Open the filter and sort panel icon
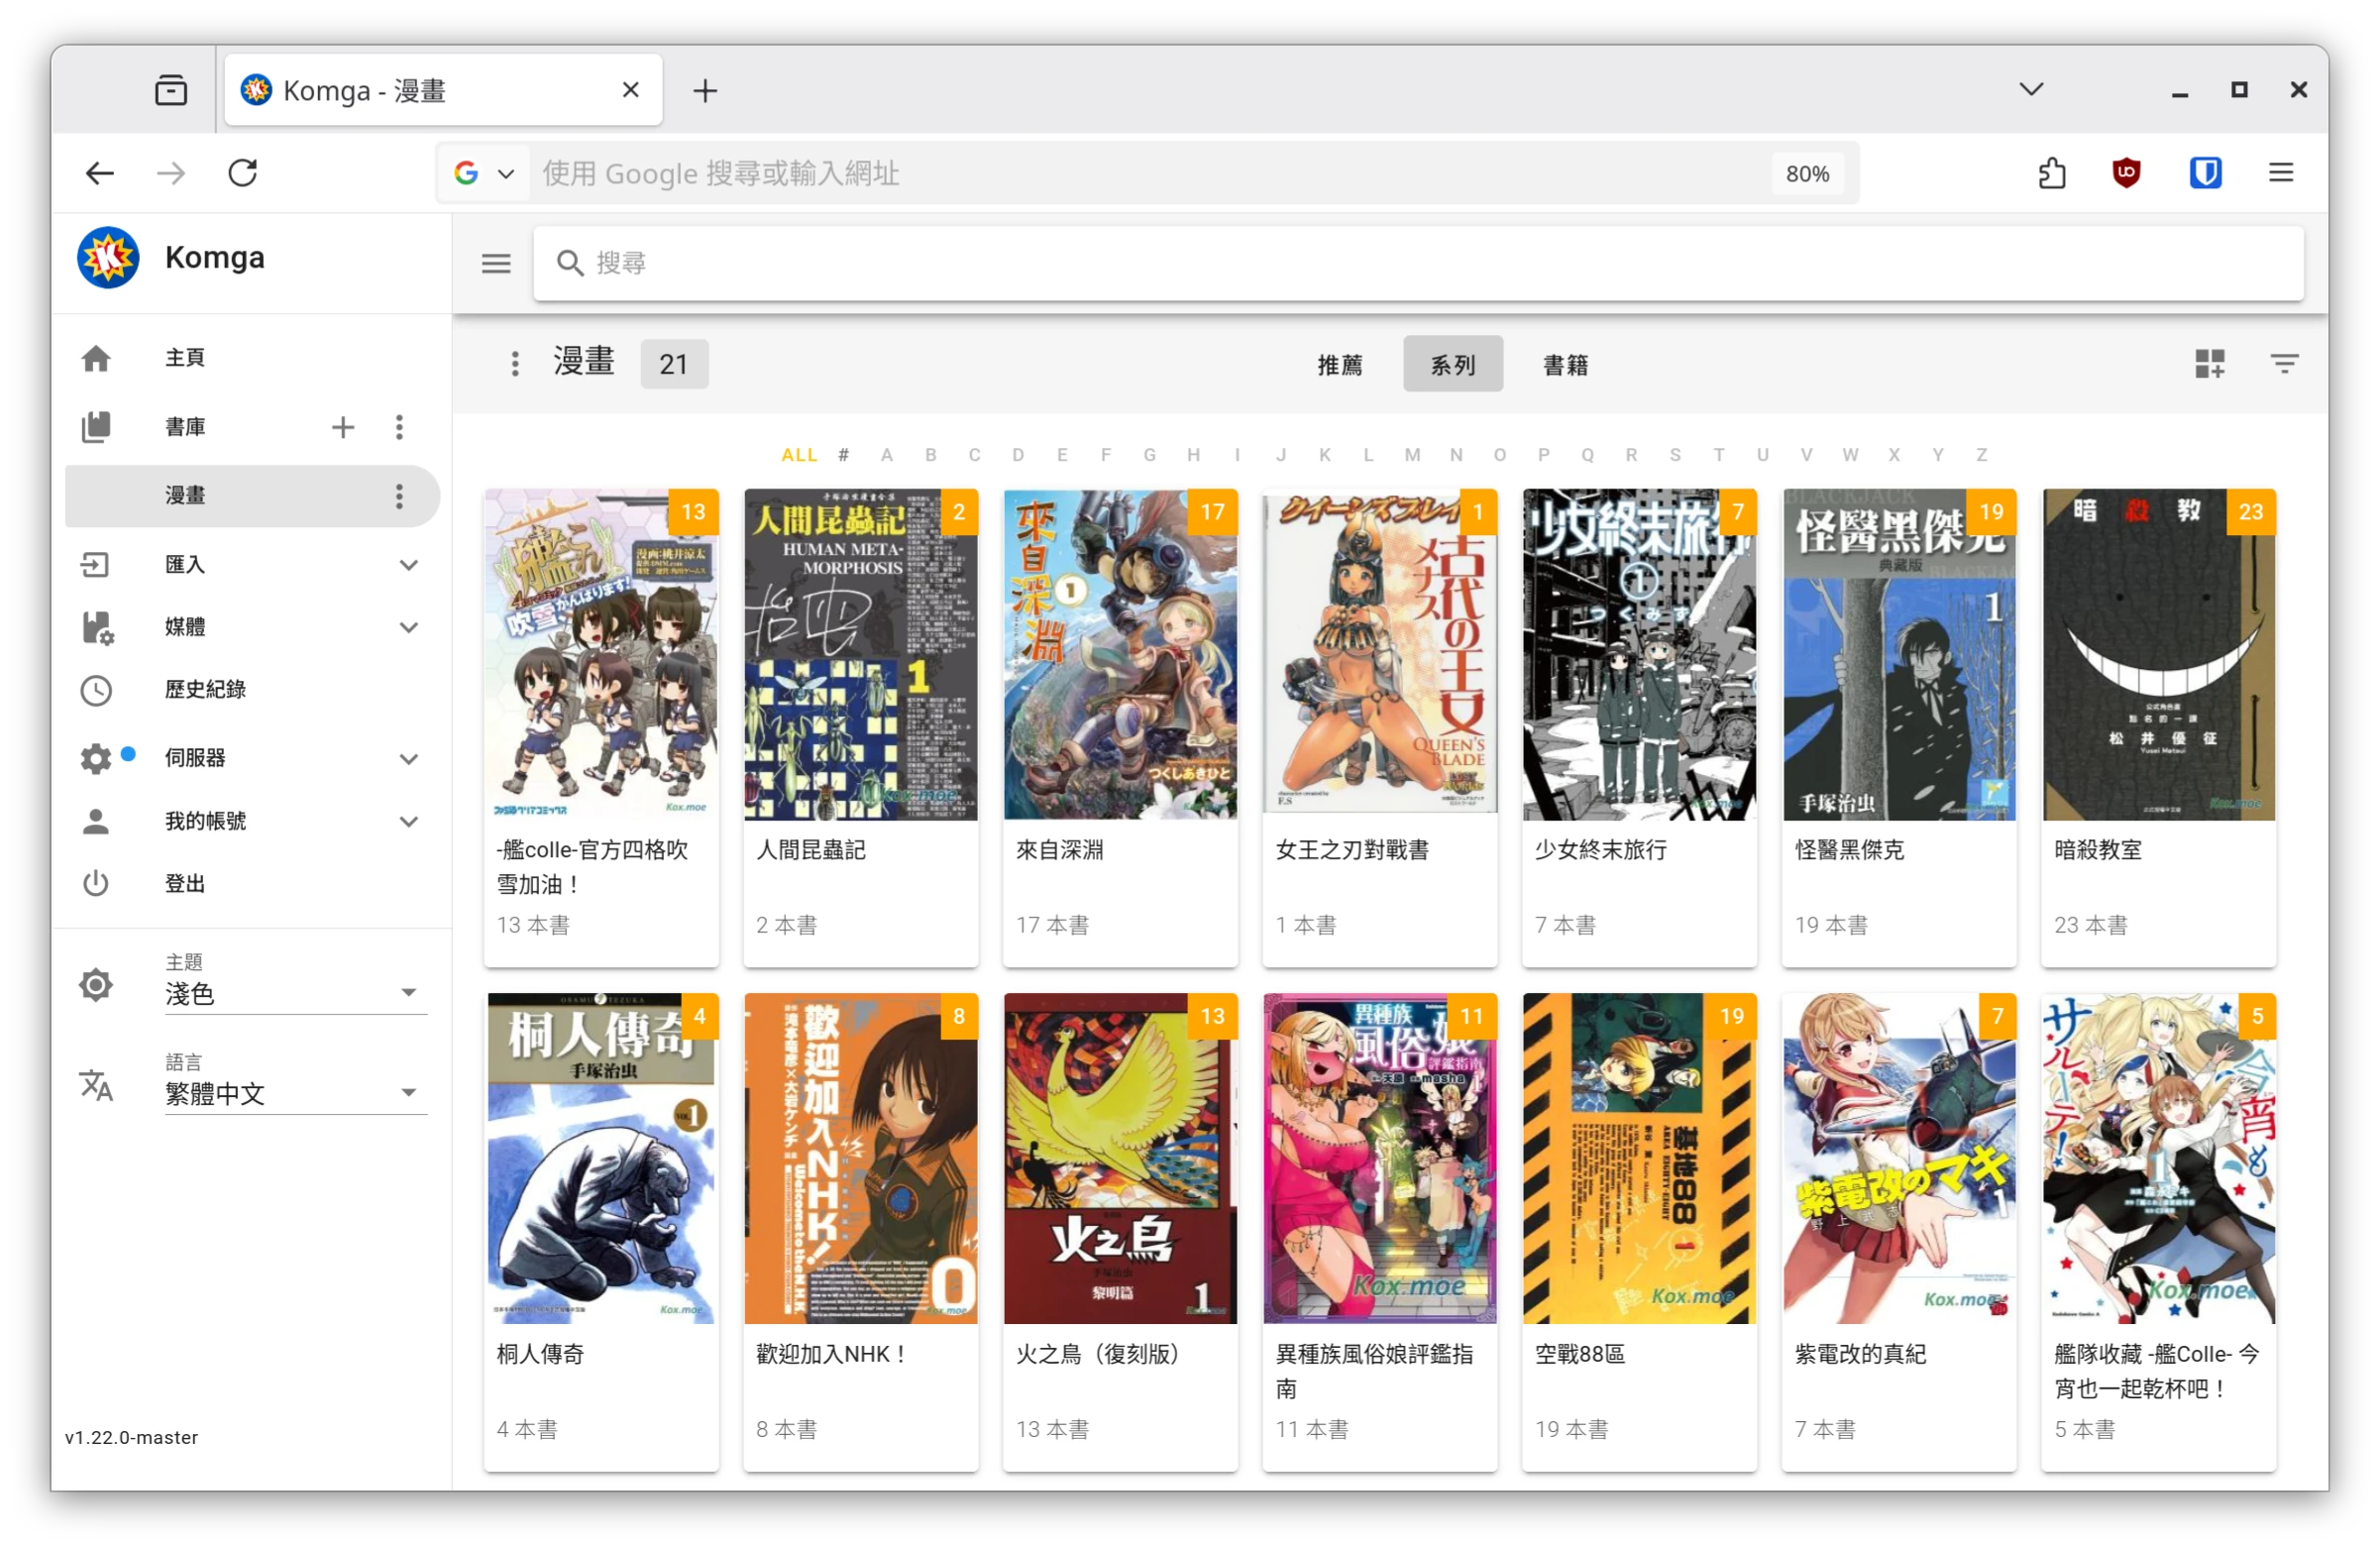Viewport: 2380px width, 1548px height. (x=2284, y=364)
